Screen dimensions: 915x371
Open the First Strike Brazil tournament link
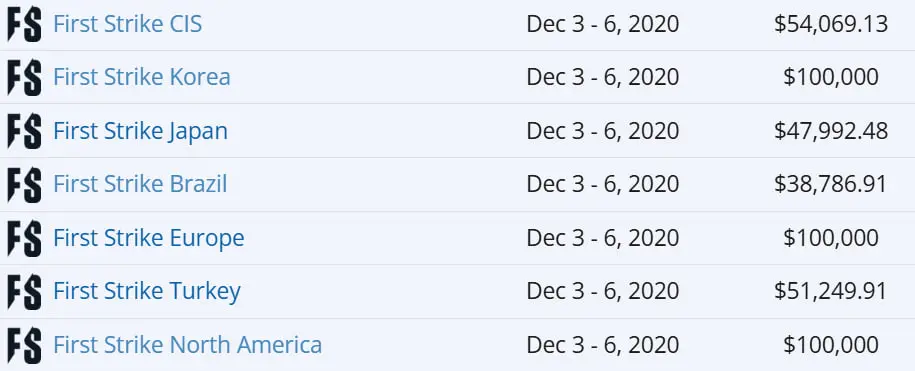tap(140, 185)
